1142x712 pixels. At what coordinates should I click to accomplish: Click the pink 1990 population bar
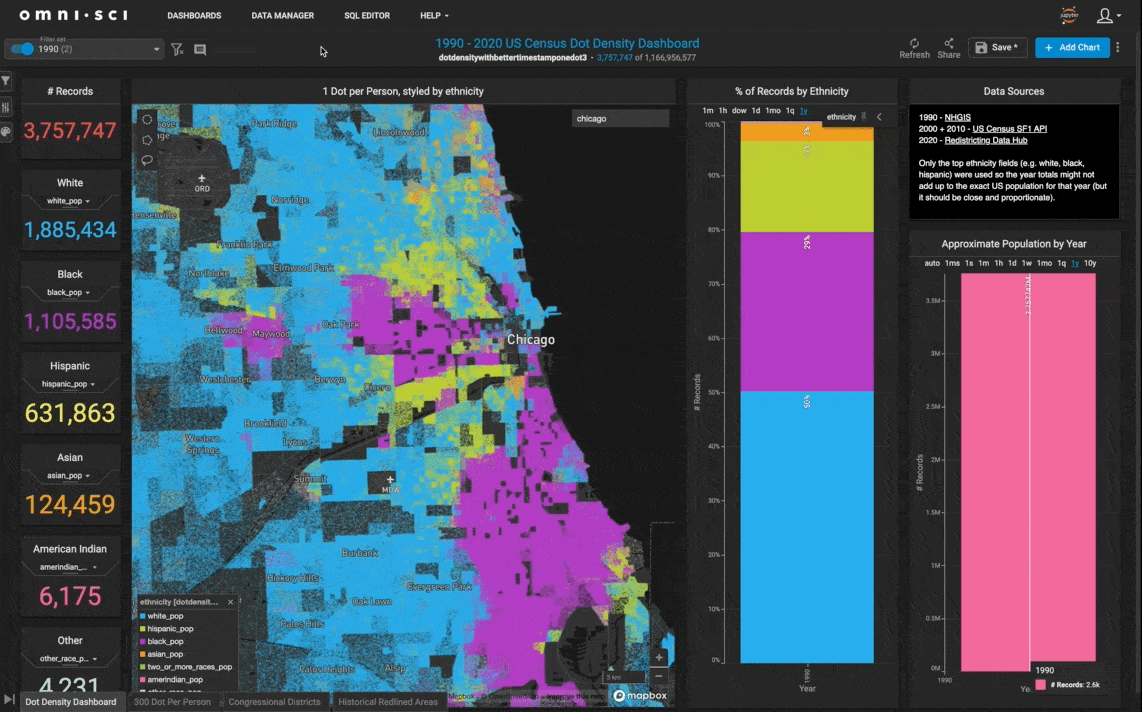[x=1028, y=472]
